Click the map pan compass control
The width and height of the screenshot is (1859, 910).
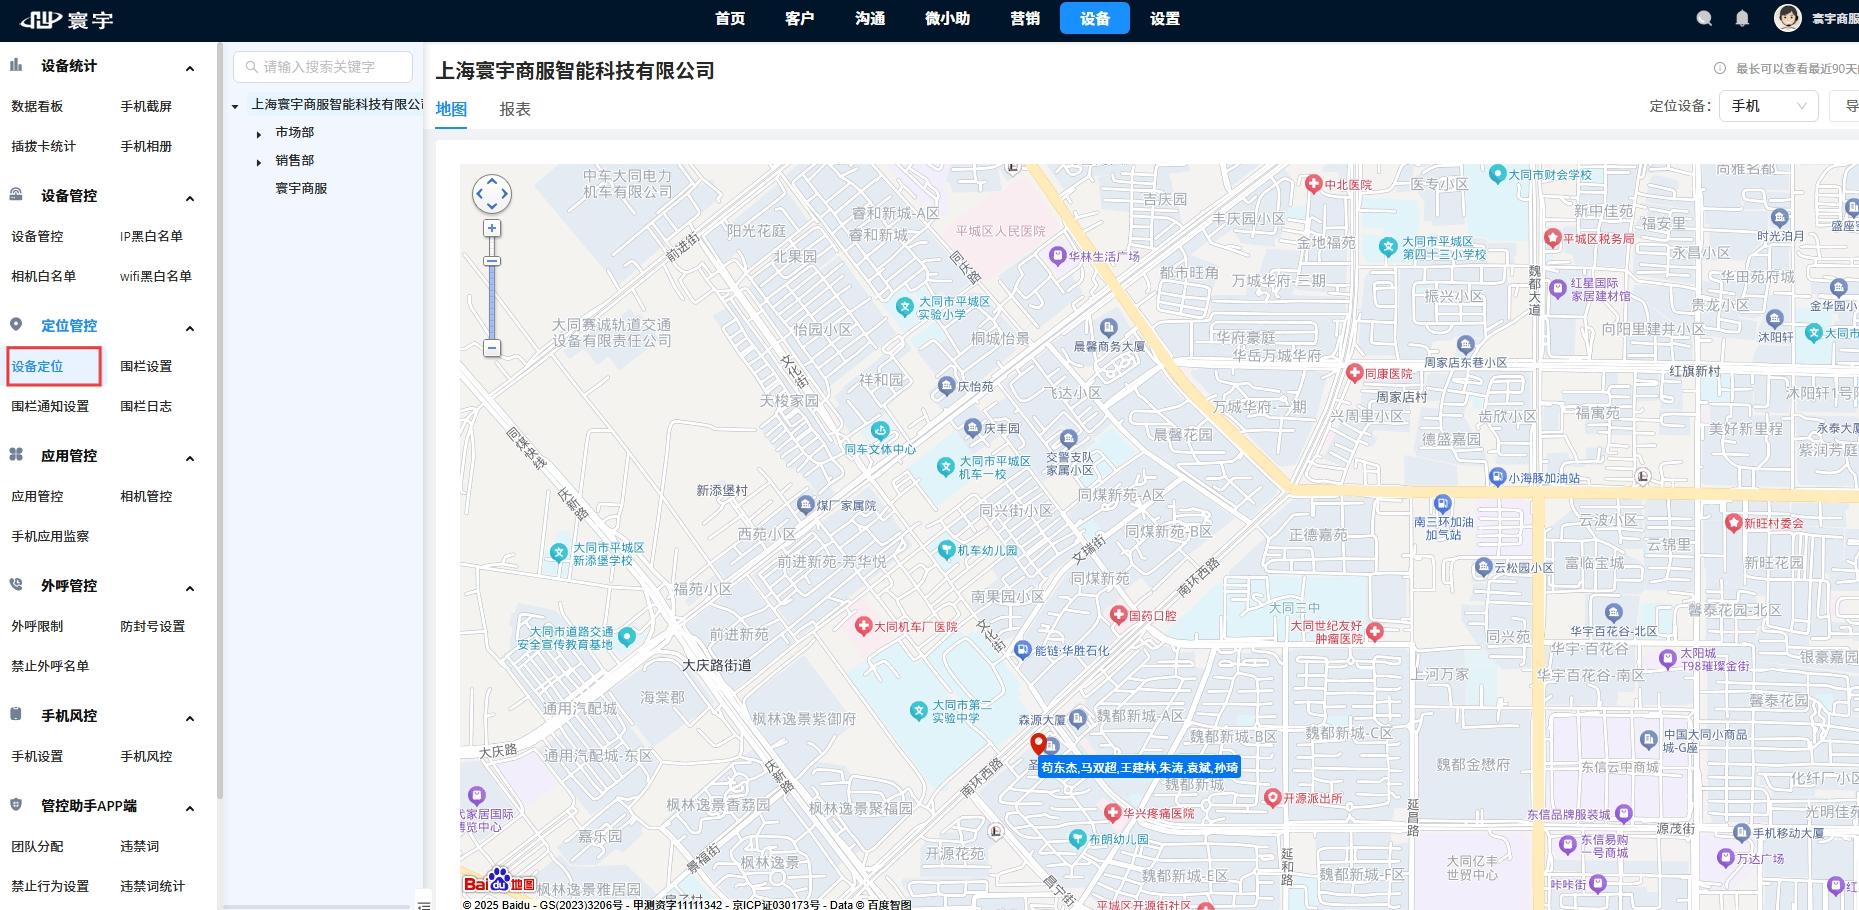tap(492, 193)
